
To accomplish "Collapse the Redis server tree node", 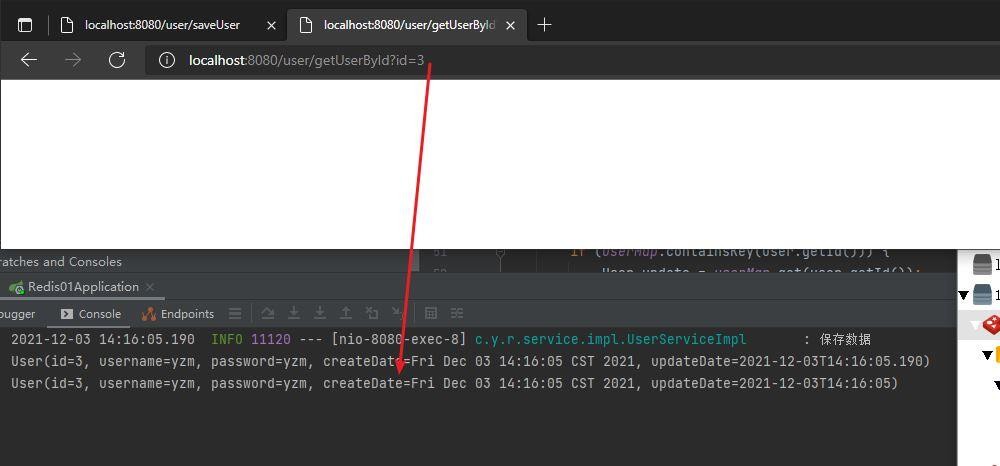I will point(976,325).
